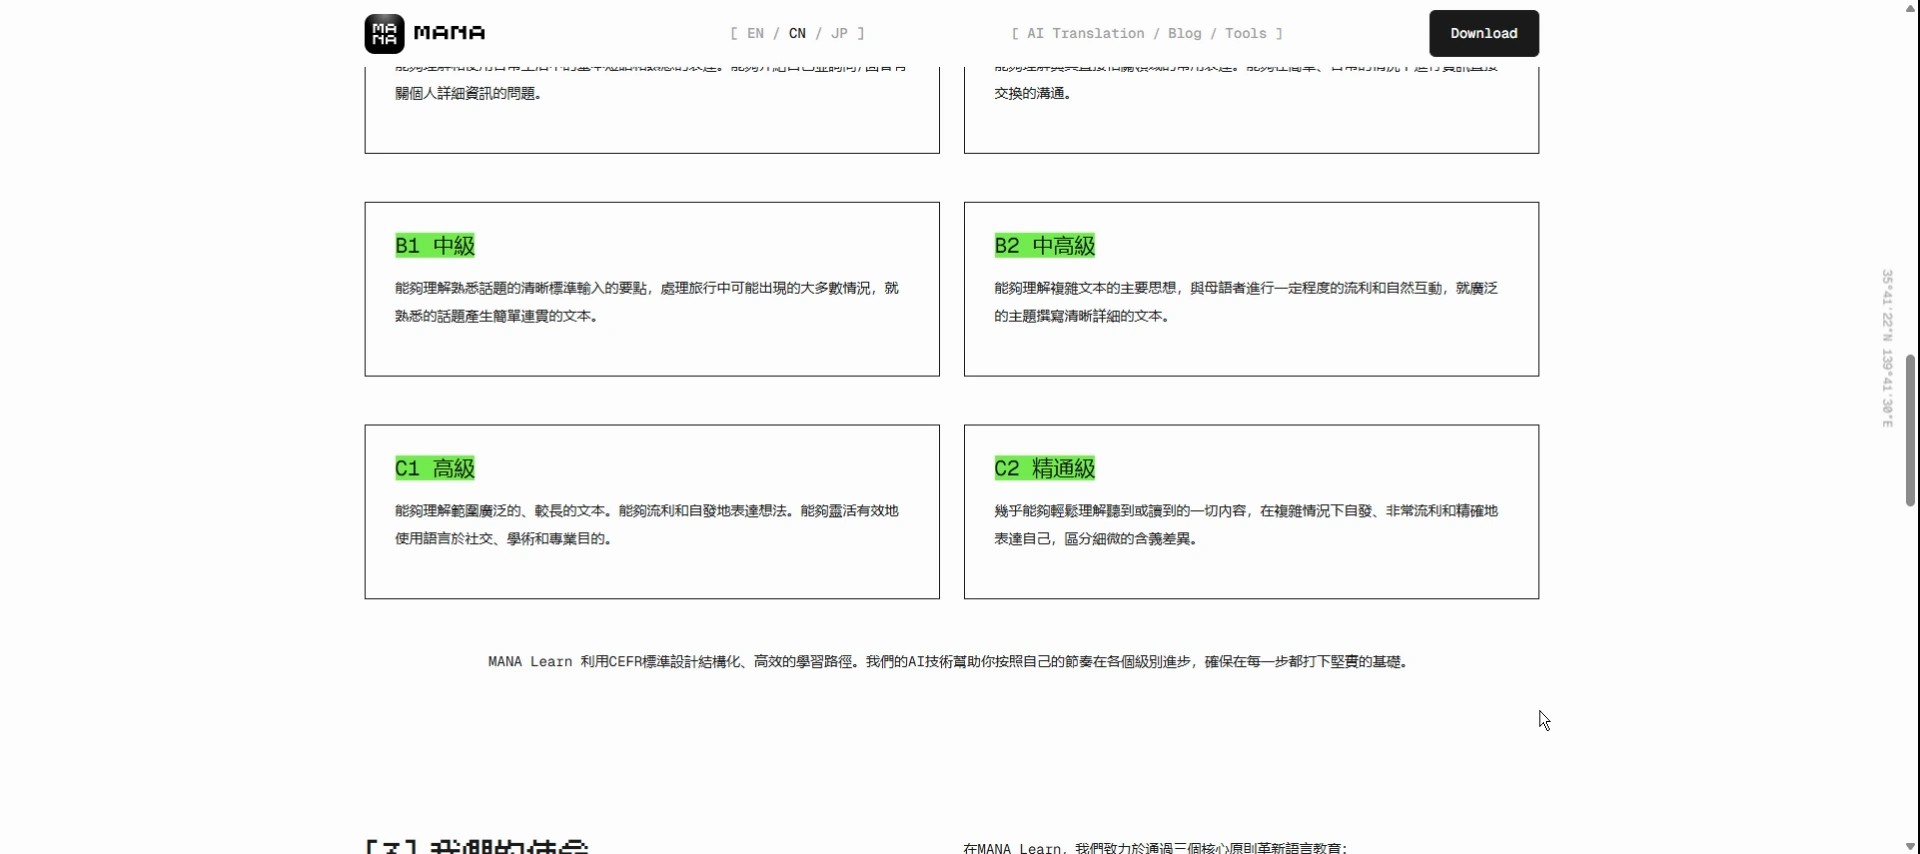Screen dimensions: 1920x854
Task: Open the Tools menu item
Action: tap(1245, 33)
